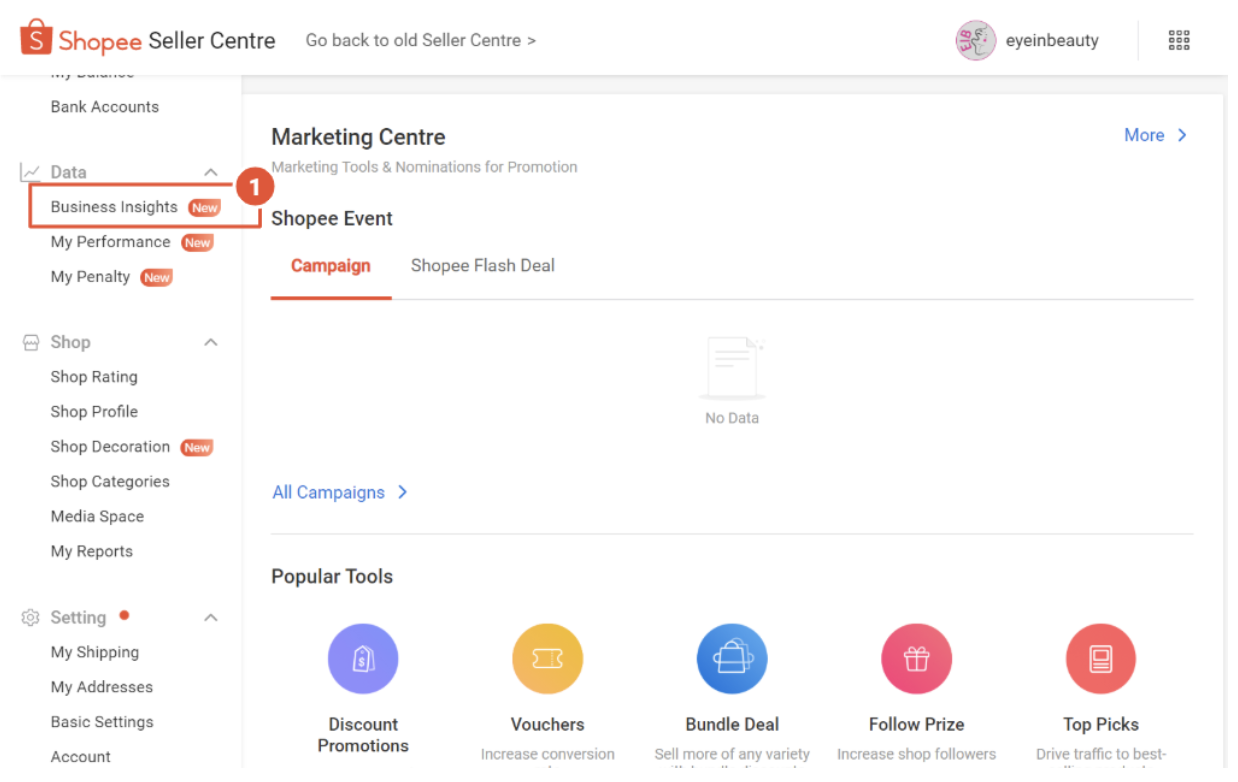Select the Campaign tab
This screenshot has width=1238, height=782.
[330, 265]
